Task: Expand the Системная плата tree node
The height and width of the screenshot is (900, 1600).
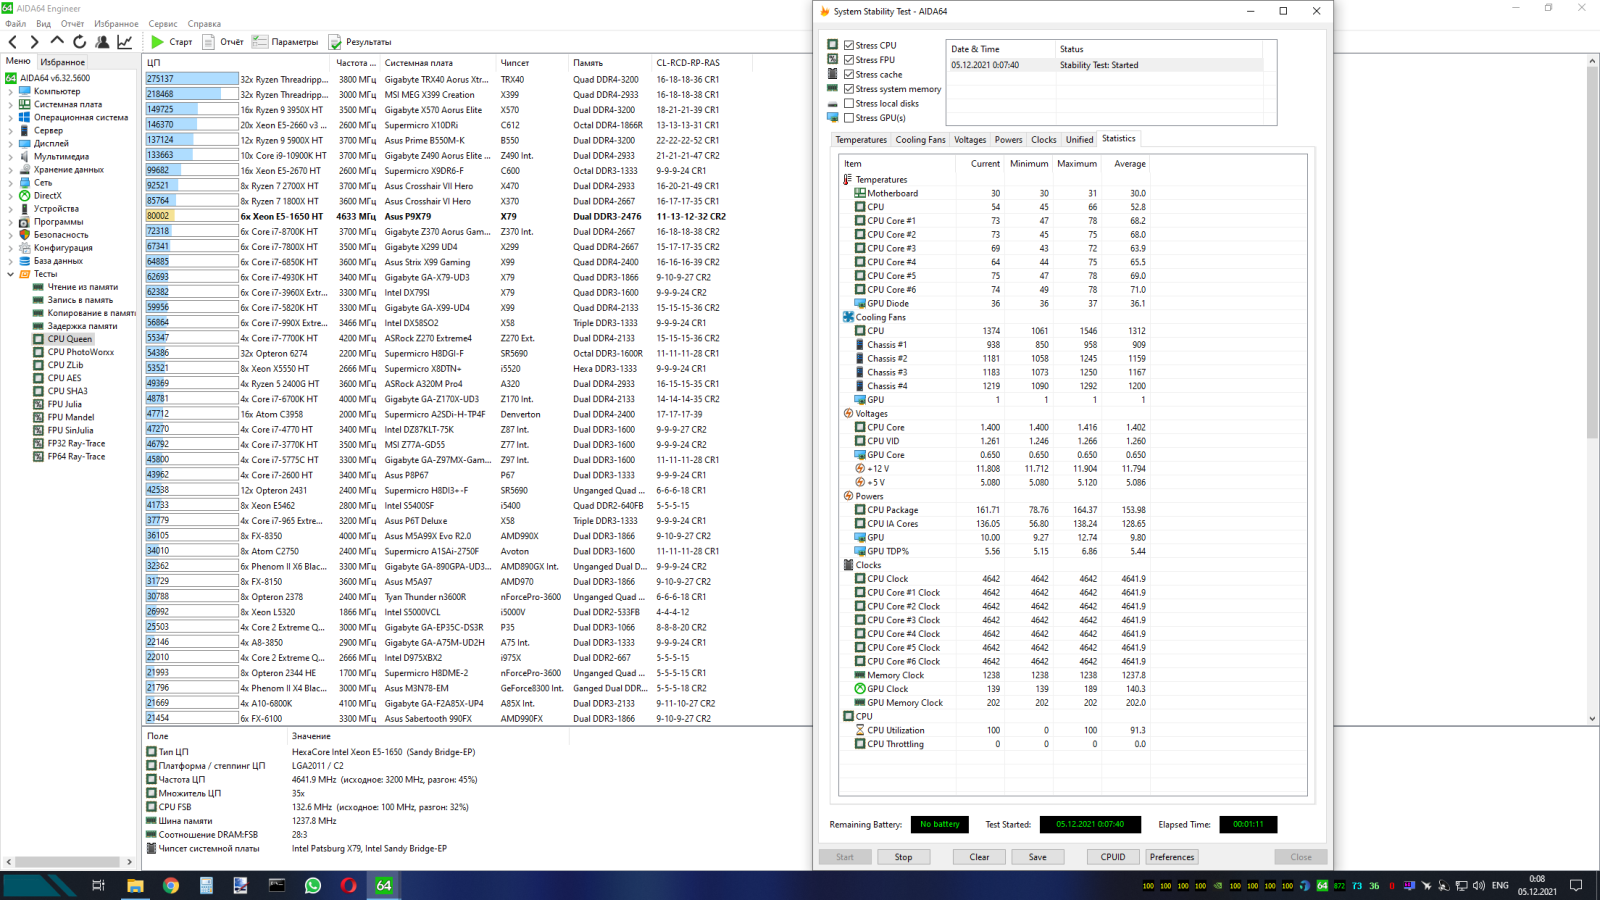Action: click(11, 104)
